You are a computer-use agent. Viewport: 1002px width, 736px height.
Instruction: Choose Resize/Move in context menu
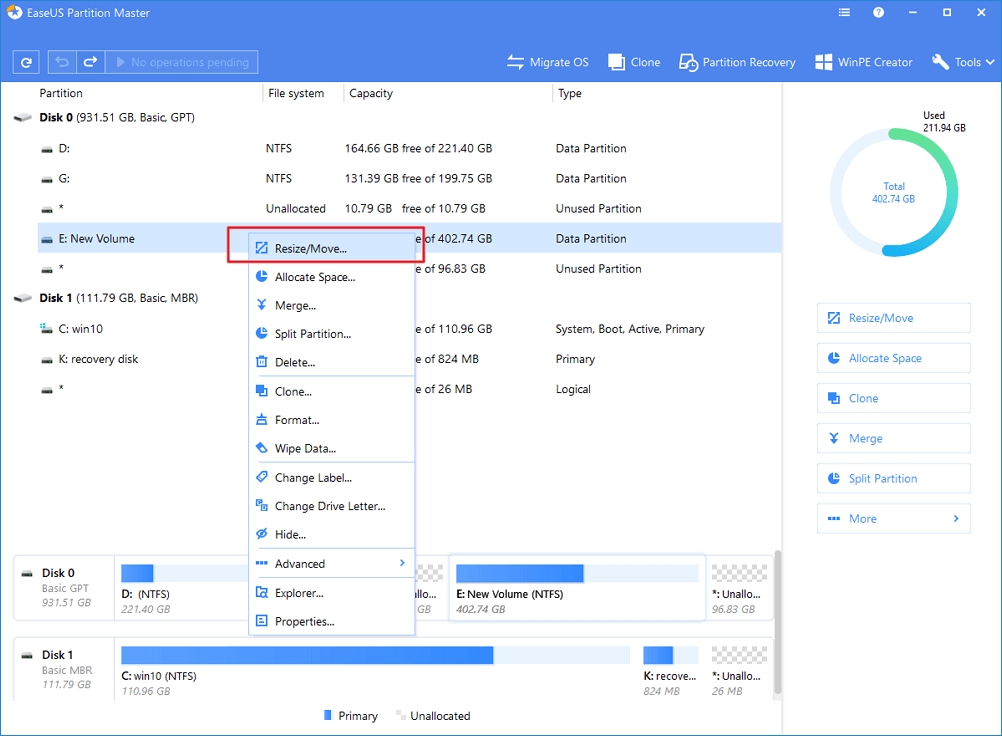[x=332, y=249]
